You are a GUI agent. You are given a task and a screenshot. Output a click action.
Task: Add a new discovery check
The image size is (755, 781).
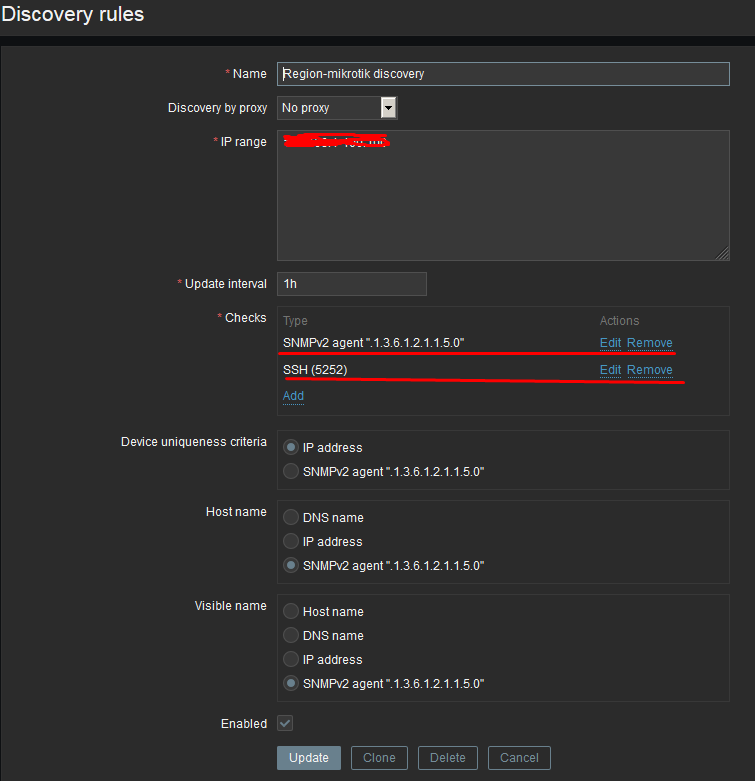tap(293, 396)
